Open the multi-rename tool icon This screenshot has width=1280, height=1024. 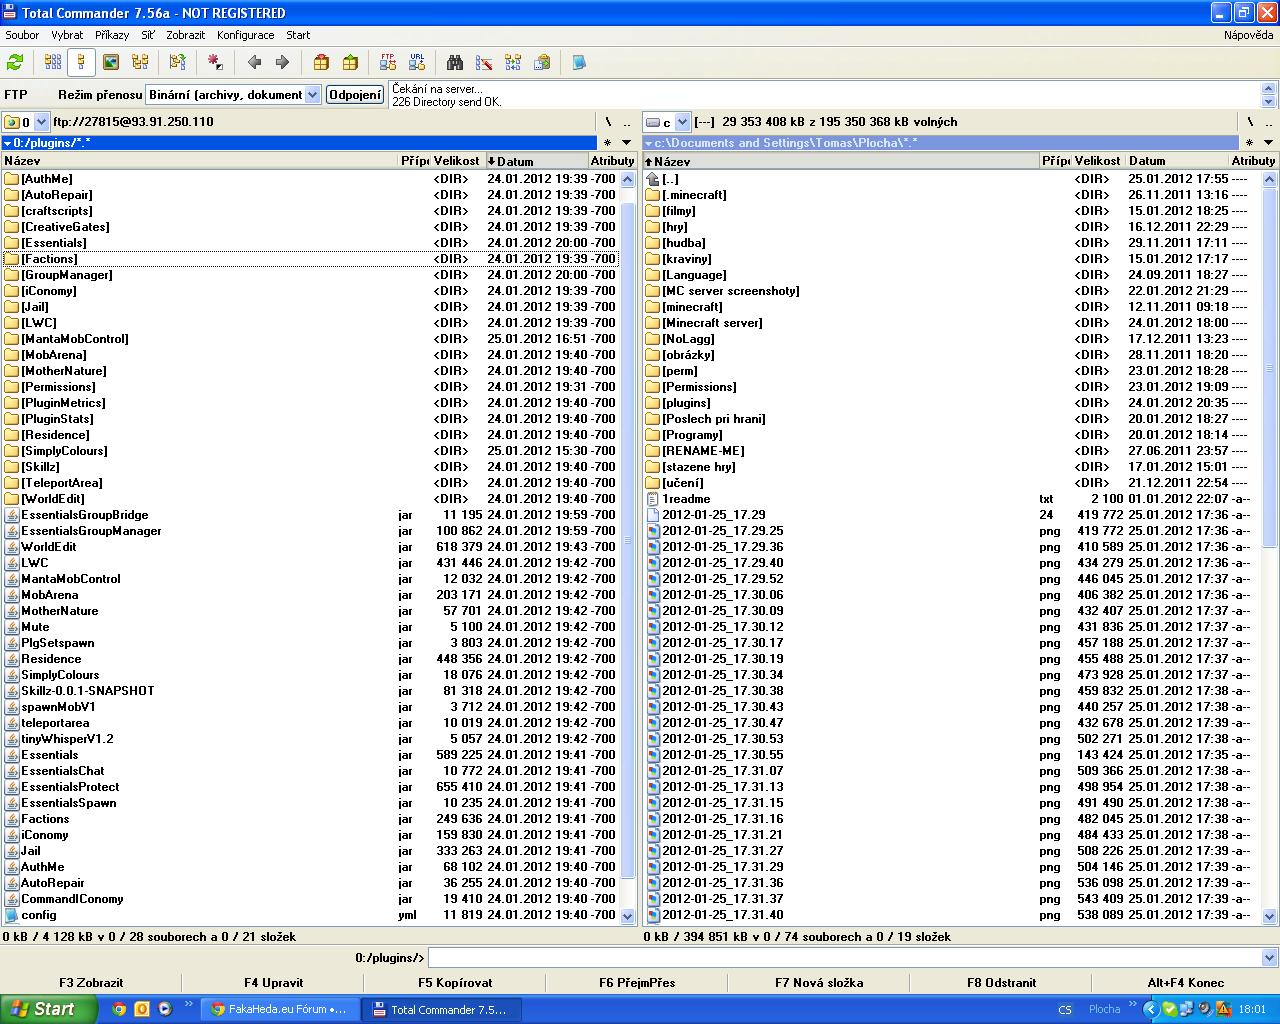coord(484,62)
